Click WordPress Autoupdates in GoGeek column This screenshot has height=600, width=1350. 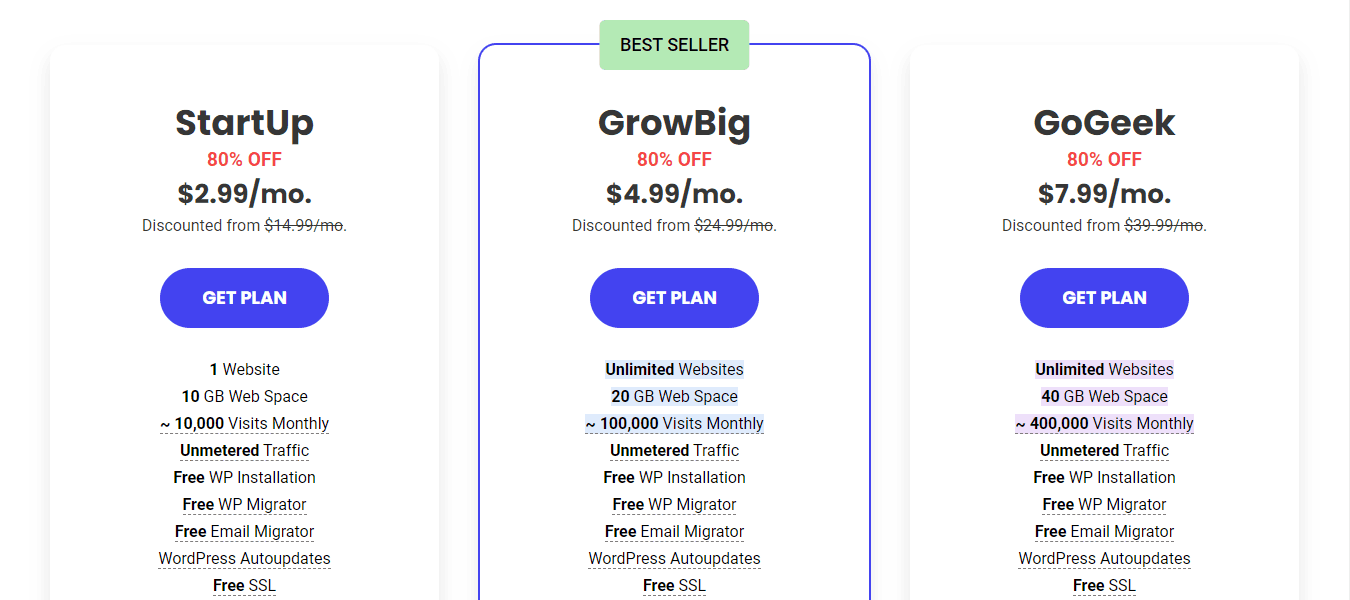1104,559
